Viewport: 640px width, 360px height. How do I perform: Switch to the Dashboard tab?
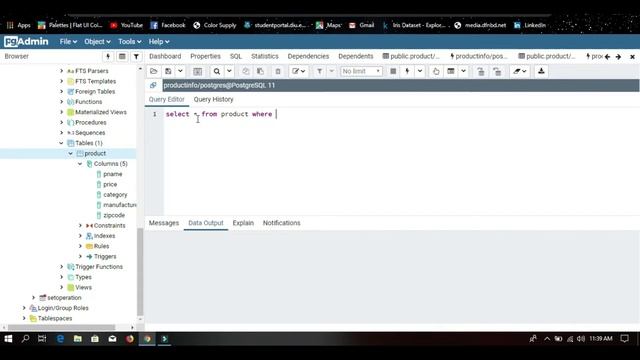click(165, 56)
